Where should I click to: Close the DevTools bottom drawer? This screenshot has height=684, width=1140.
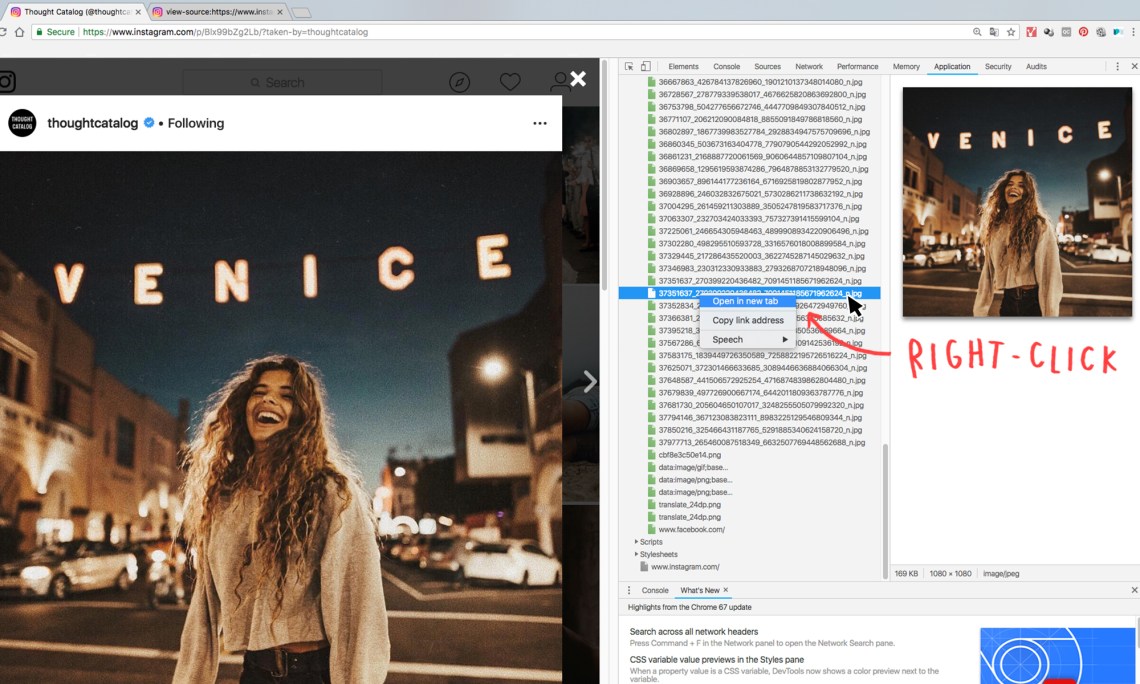1133,590
